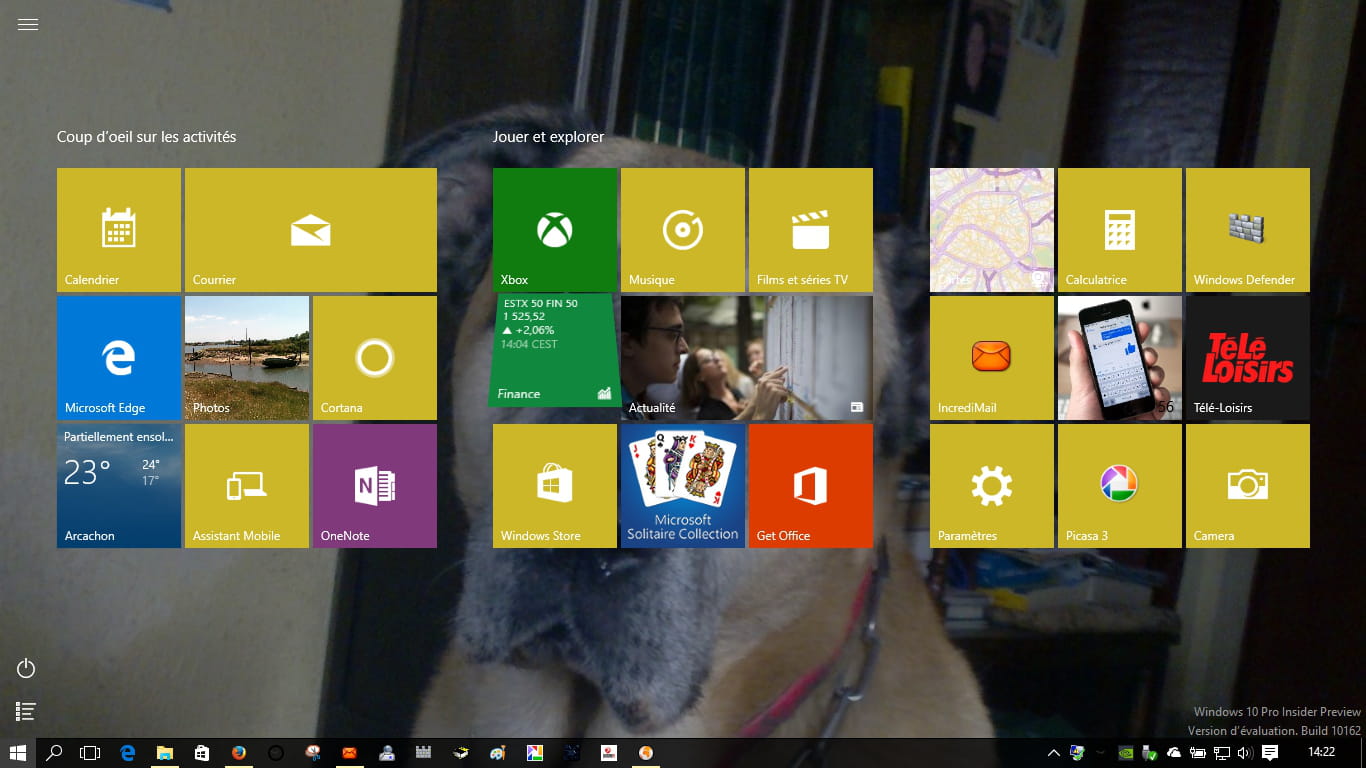Open network tray icon

pyautogui.click(x=1221, y=753)
